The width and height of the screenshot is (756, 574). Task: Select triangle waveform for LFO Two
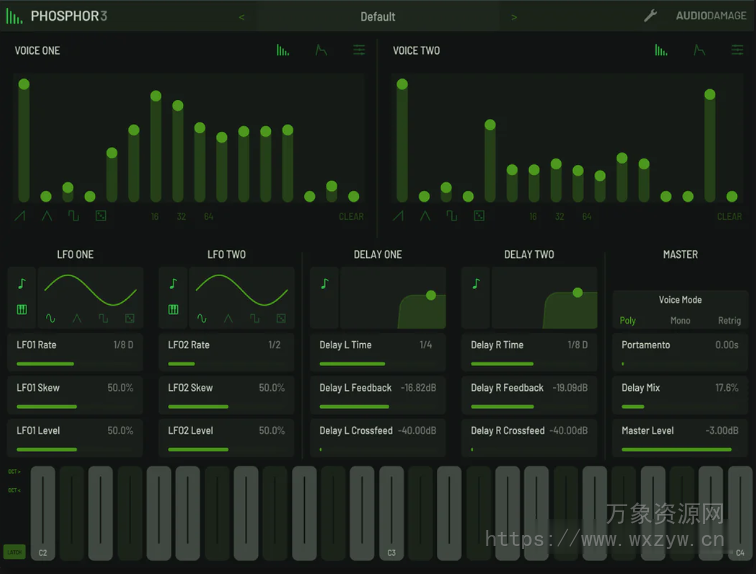point(228,319)
